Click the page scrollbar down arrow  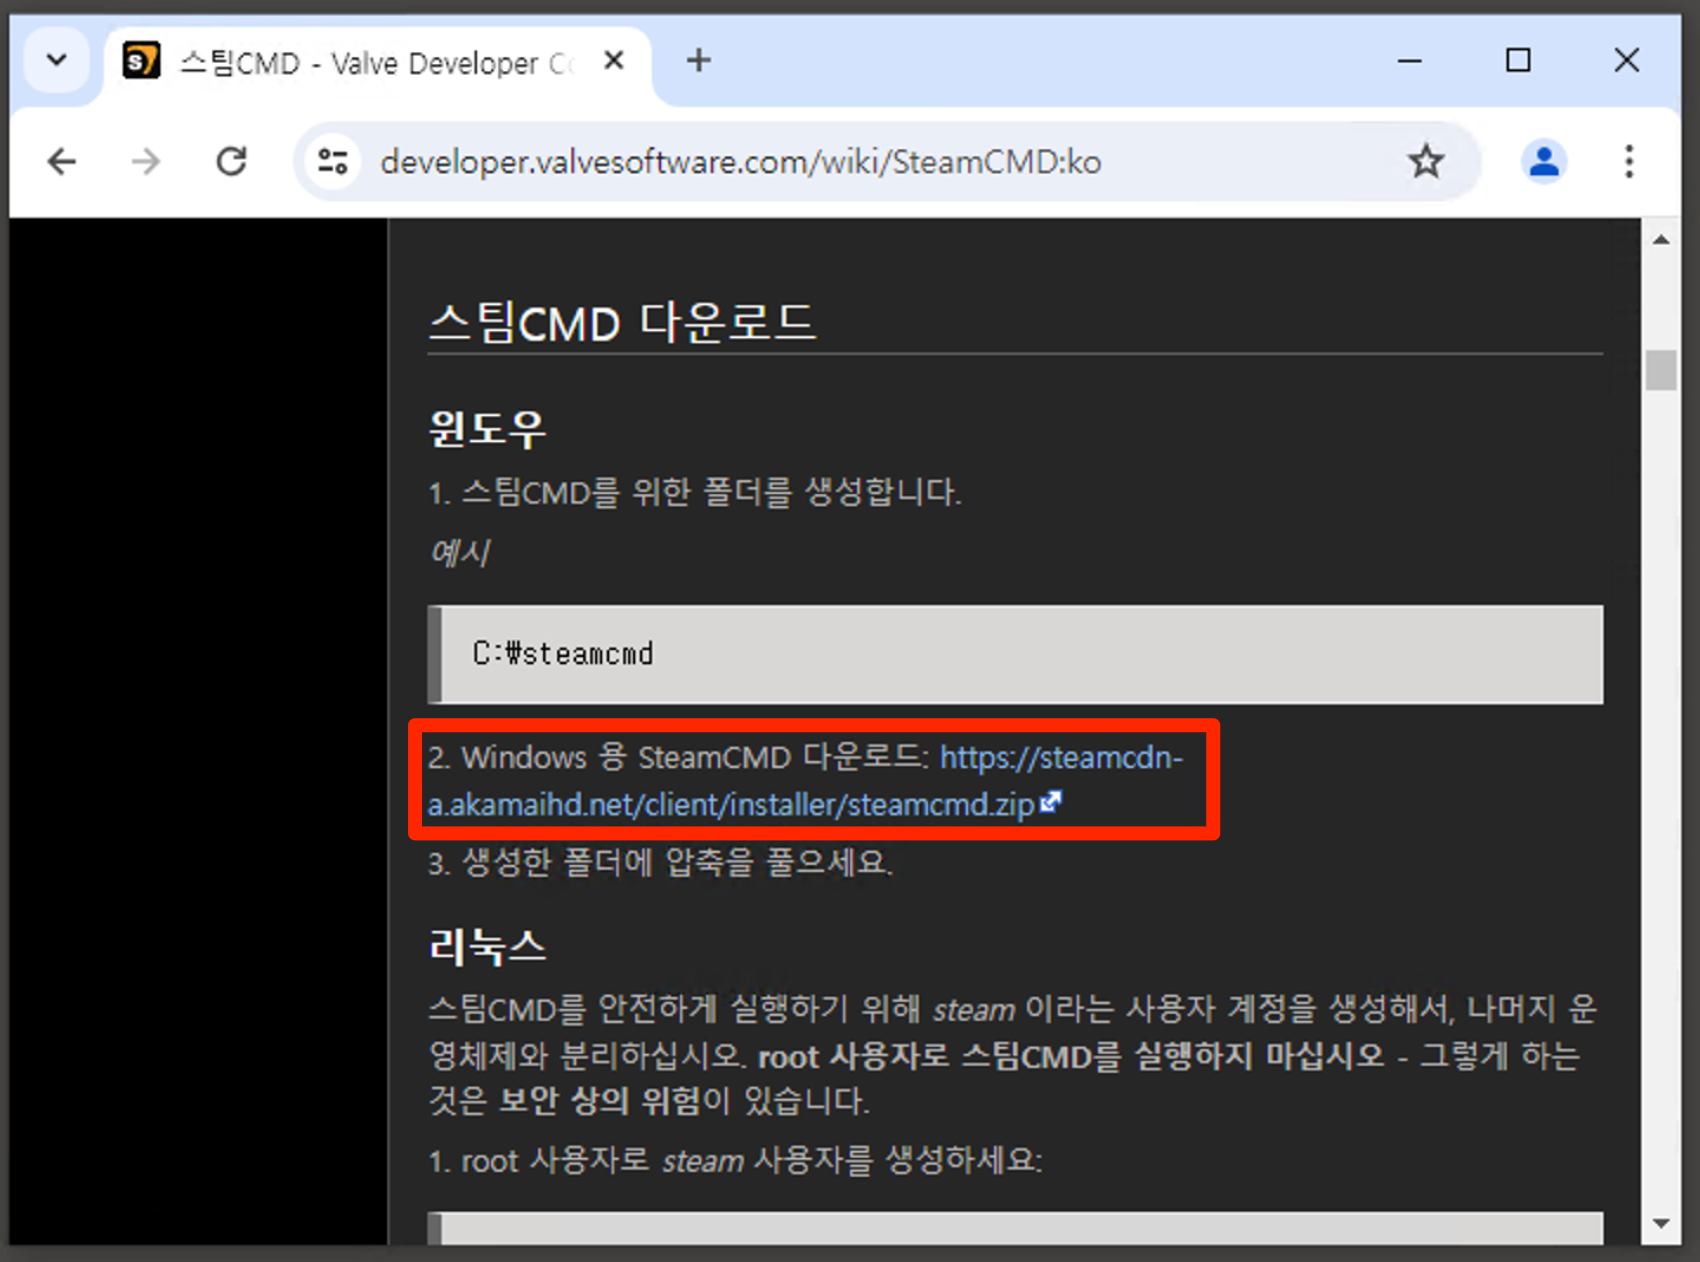1661,1223
